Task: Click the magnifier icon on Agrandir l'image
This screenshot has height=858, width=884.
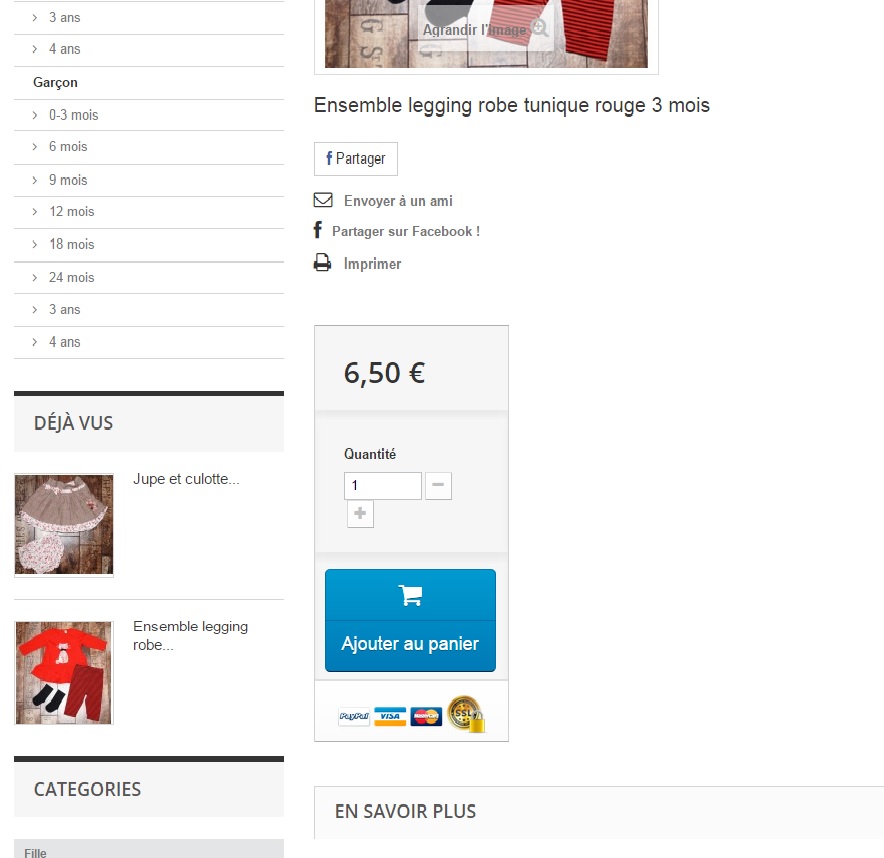Action: coord(540,28)
